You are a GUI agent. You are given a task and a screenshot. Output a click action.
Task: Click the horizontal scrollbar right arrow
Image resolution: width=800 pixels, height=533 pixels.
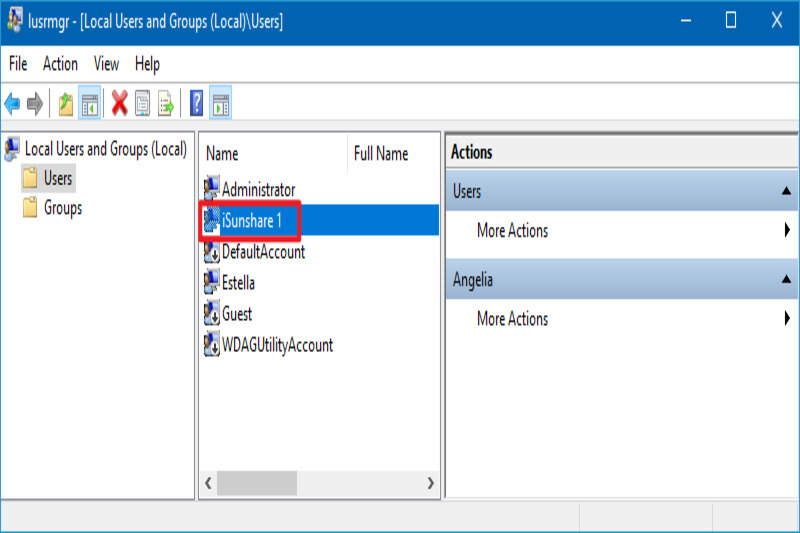tap(431, 483)
